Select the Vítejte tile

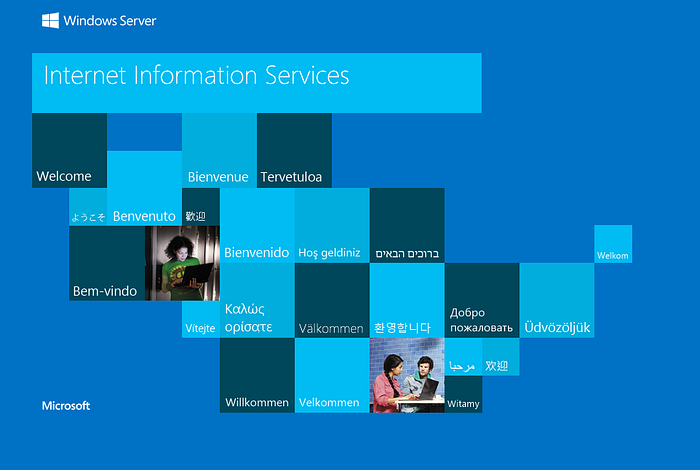point(201,319)
